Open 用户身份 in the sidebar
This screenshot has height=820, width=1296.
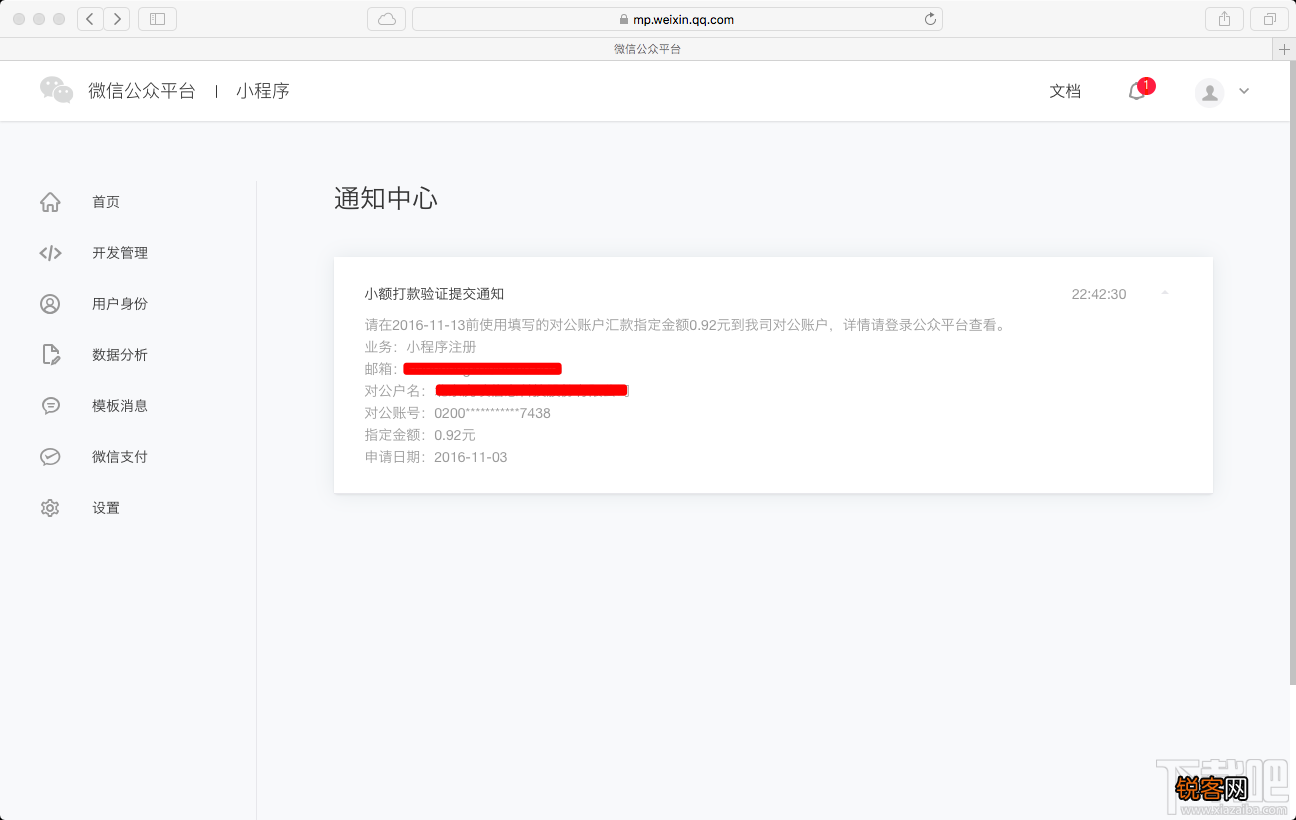pos(120,304)
